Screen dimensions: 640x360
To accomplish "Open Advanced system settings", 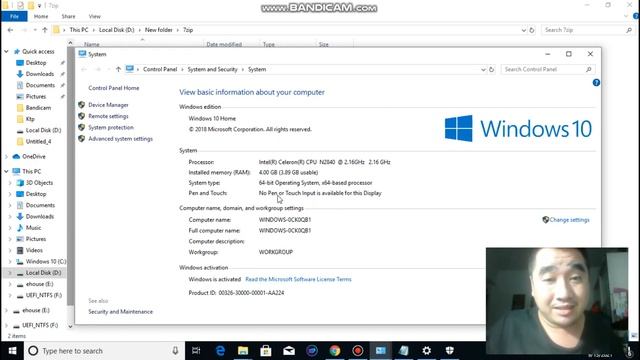I will point(120,139).
